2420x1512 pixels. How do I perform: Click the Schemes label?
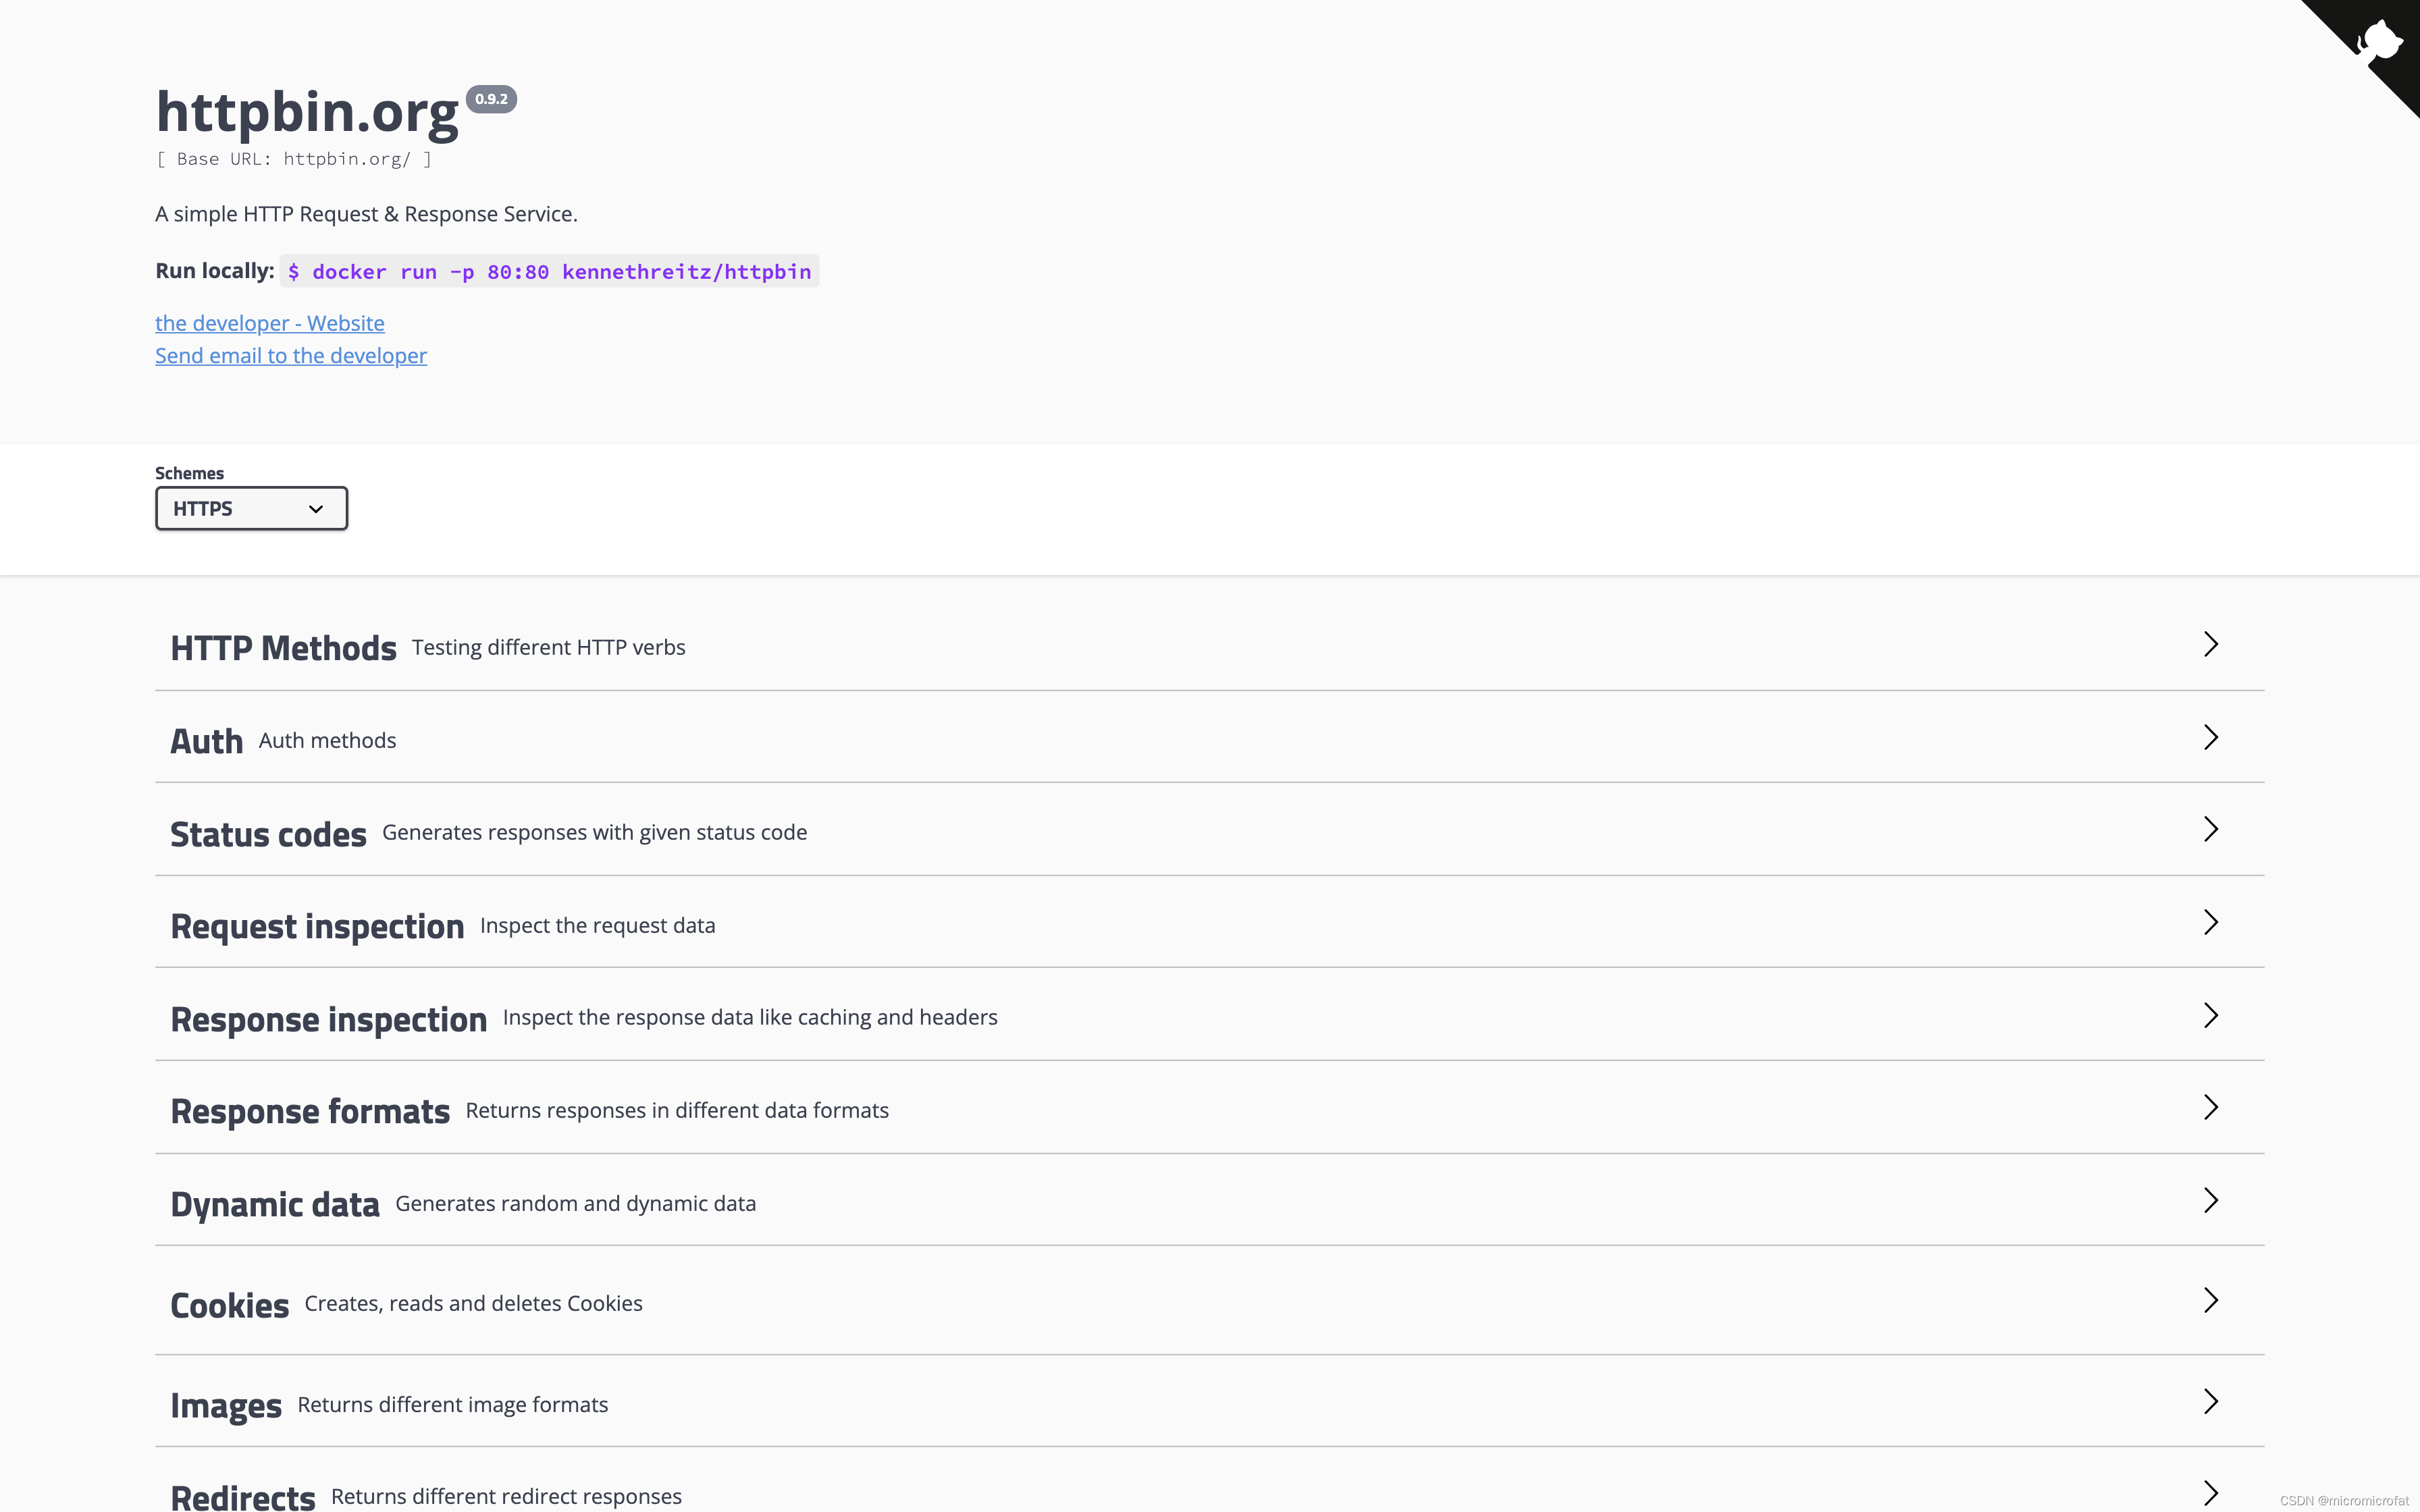coord(189,473)
